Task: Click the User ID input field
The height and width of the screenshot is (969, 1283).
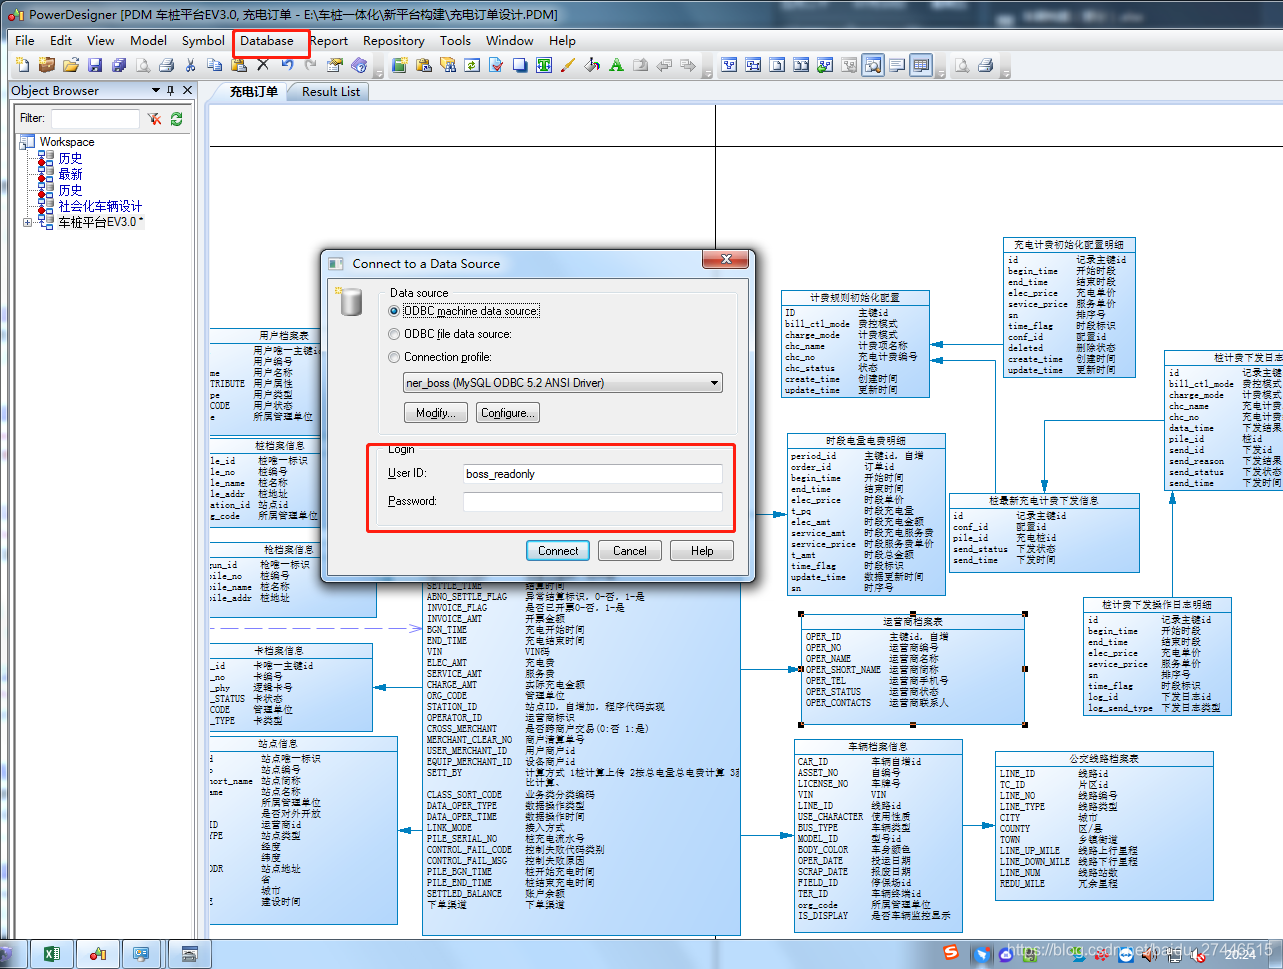Action: point(592,474)
